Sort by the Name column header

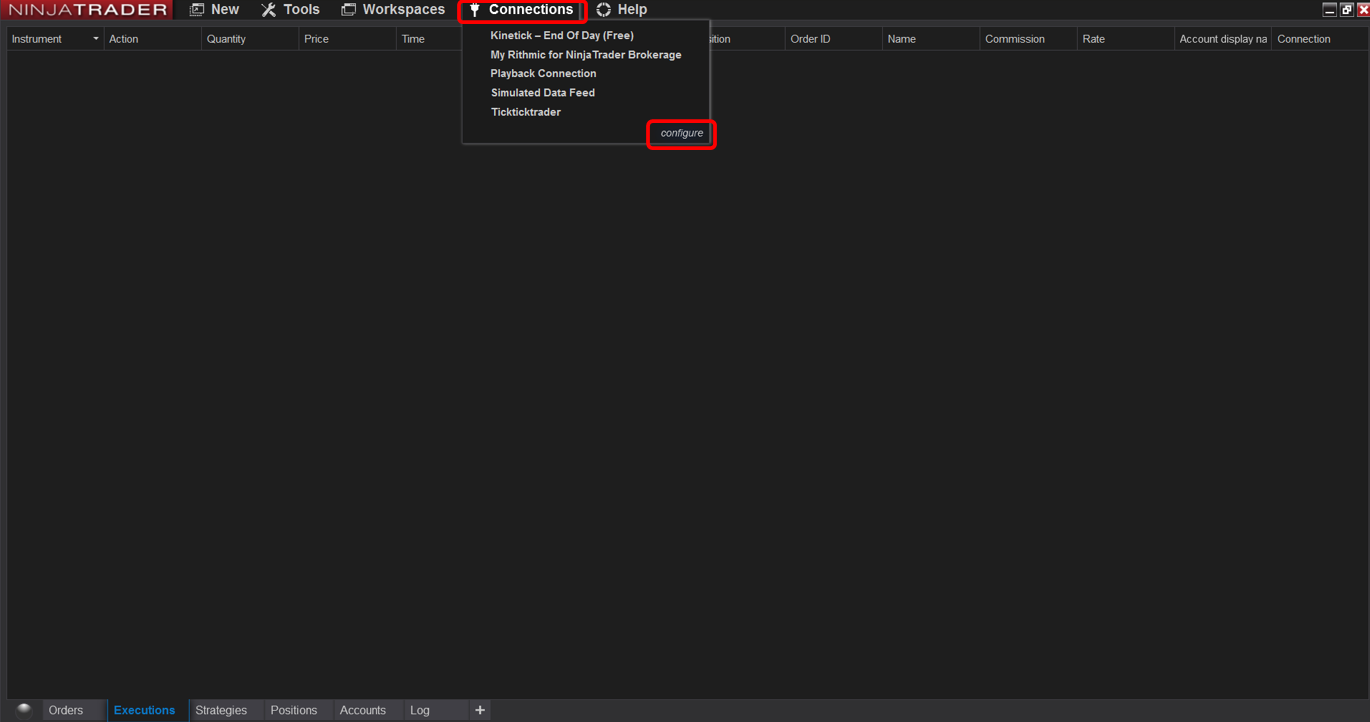(931, 39)
